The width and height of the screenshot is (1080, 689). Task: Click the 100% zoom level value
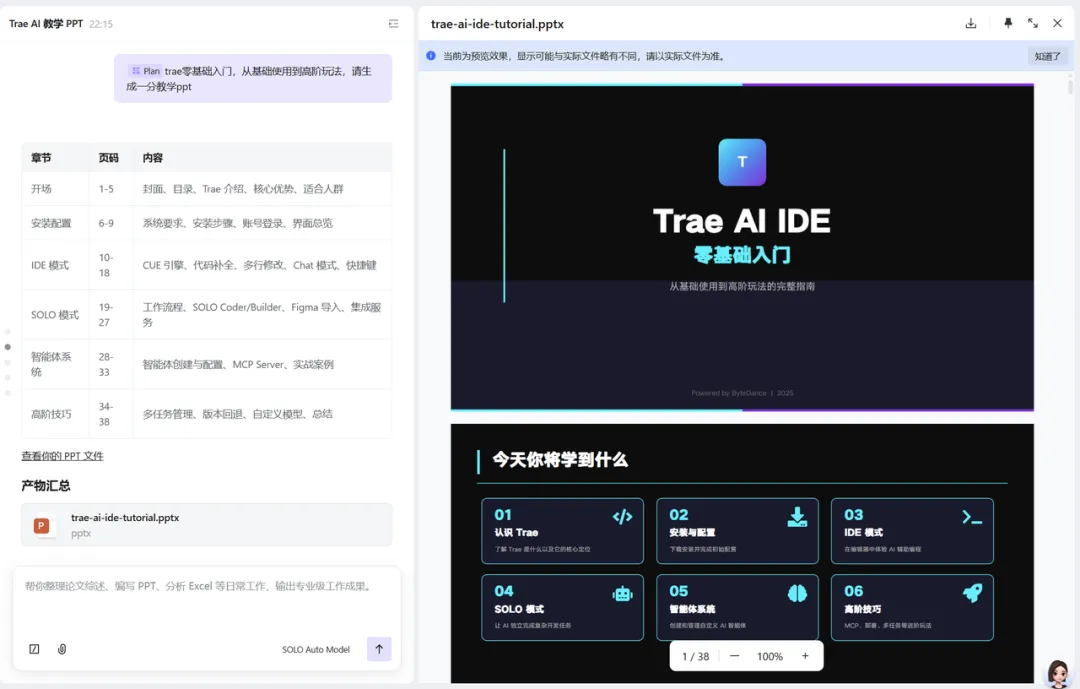pos(769,657)
